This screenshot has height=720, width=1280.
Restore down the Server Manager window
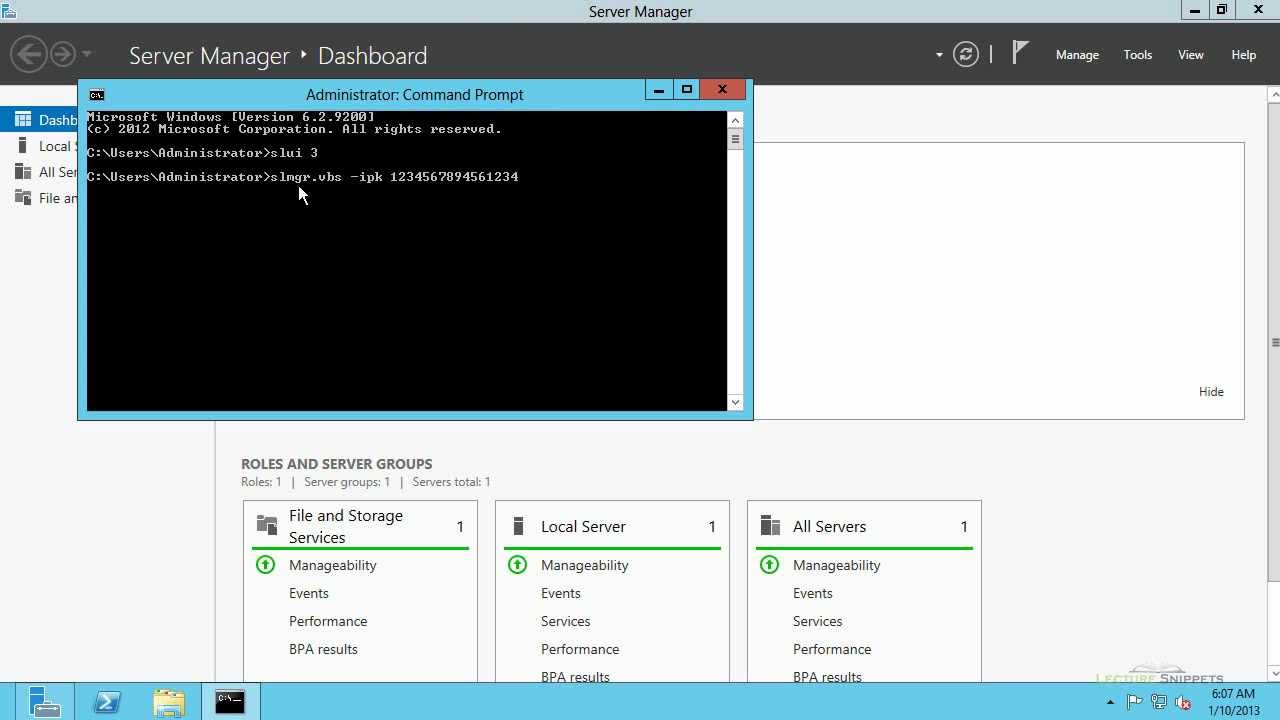click(1222, 9)
